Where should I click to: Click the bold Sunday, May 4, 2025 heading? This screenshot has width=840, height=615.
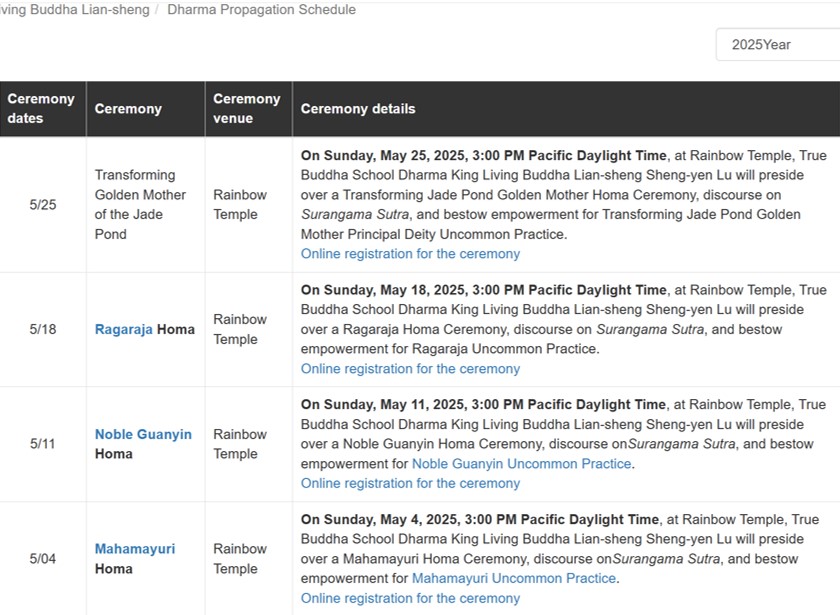pyautogui.click(x=480, y=520)
